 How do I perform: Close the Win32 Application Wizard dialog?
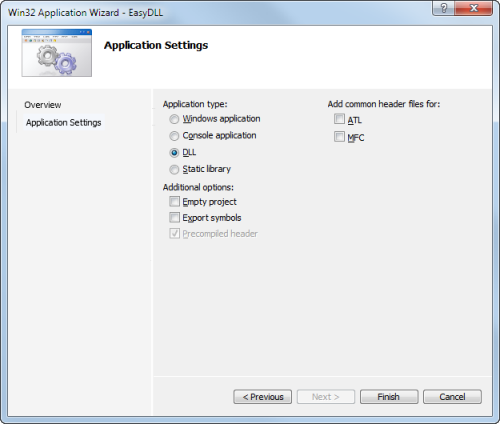coord(473,8)
